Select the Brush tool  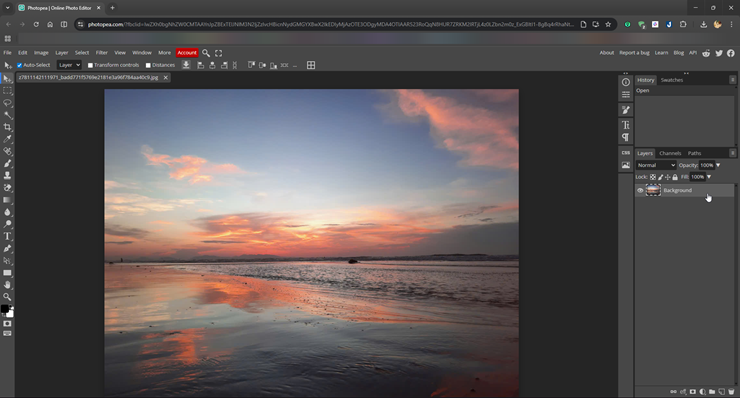(x=8, y=163)
